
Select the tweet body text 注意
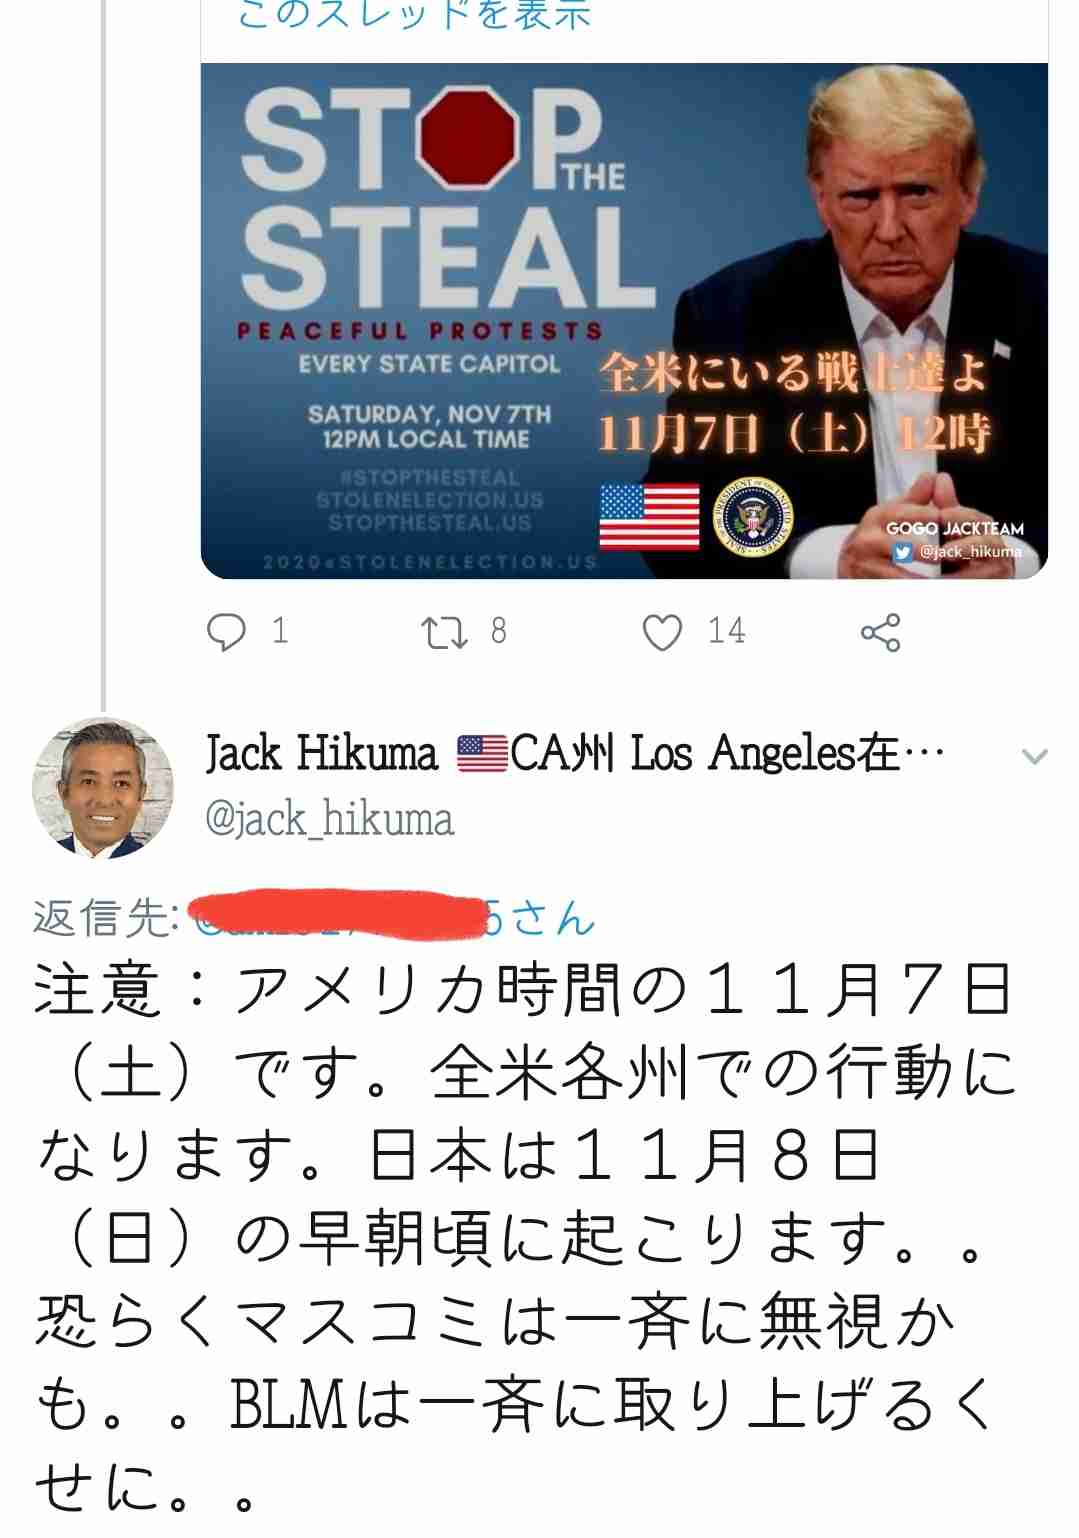coord(97,991)
